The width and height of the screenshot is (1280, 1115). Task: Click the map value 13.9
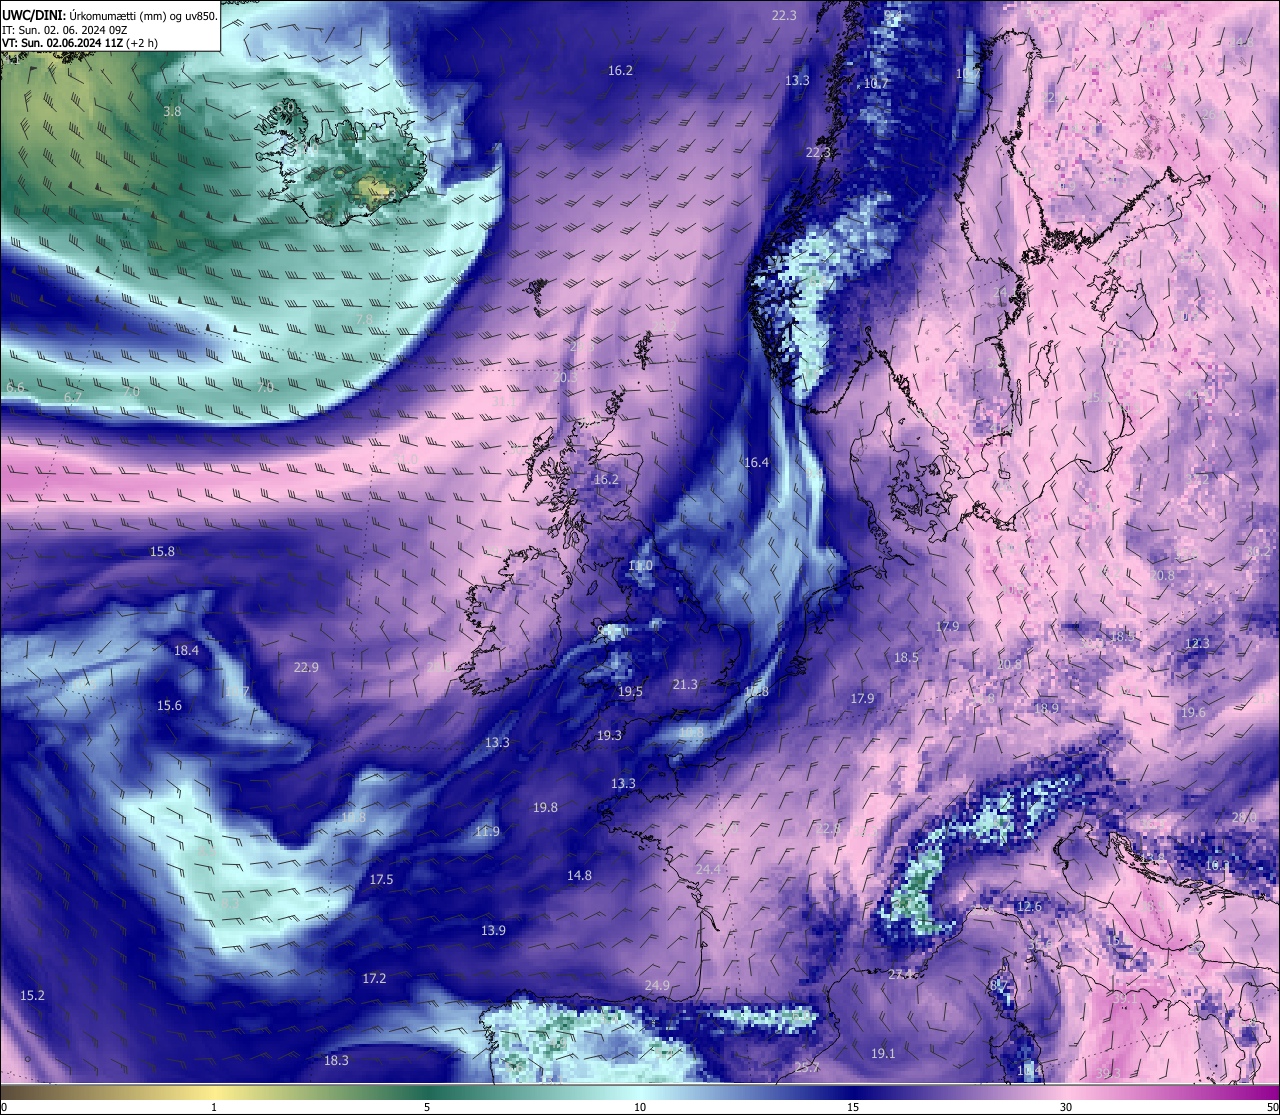493,930
